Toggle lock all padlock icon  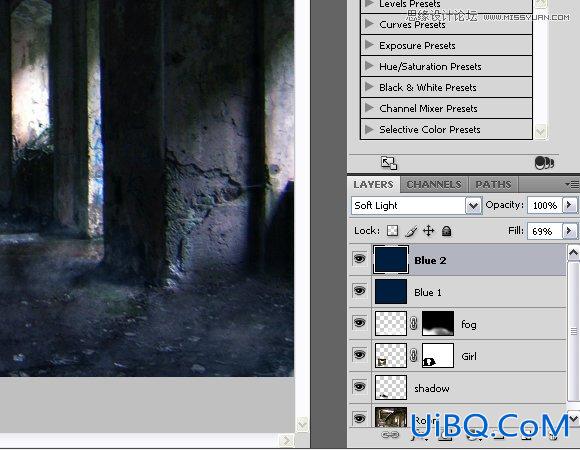[446, 231]
